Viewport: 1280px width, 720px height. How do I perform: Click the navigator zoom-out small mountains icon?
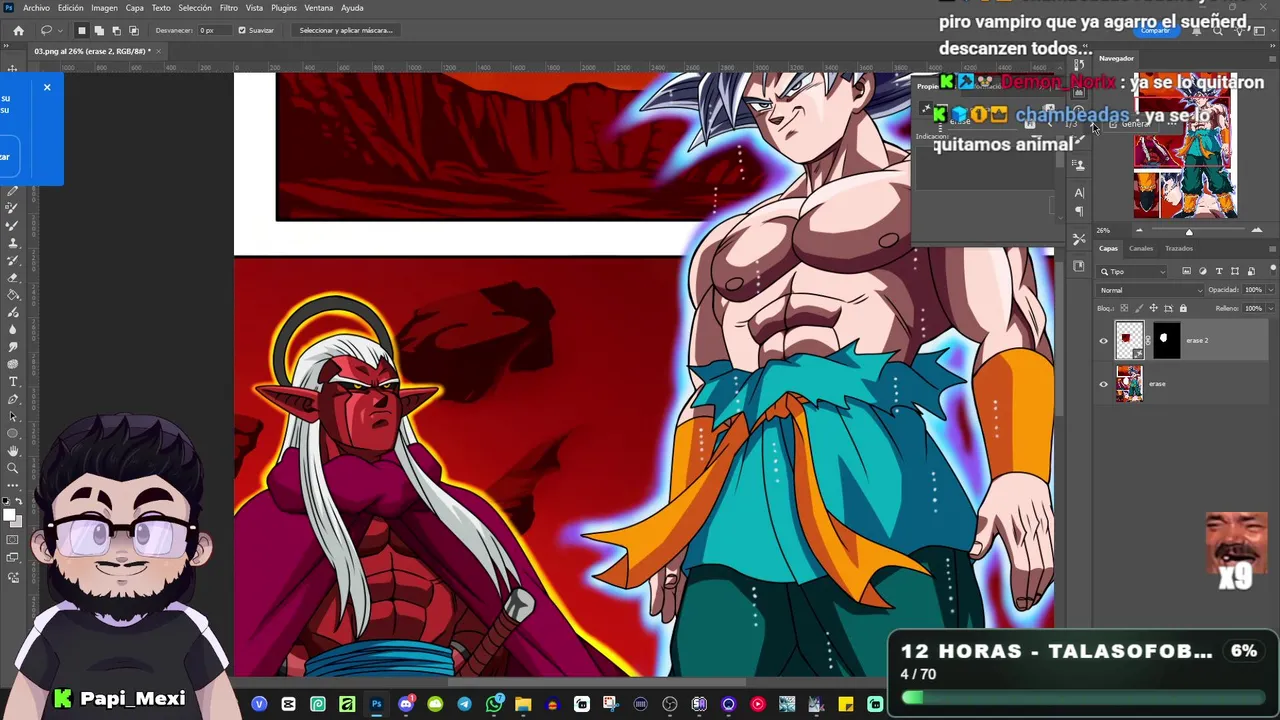pos(1138,231)
